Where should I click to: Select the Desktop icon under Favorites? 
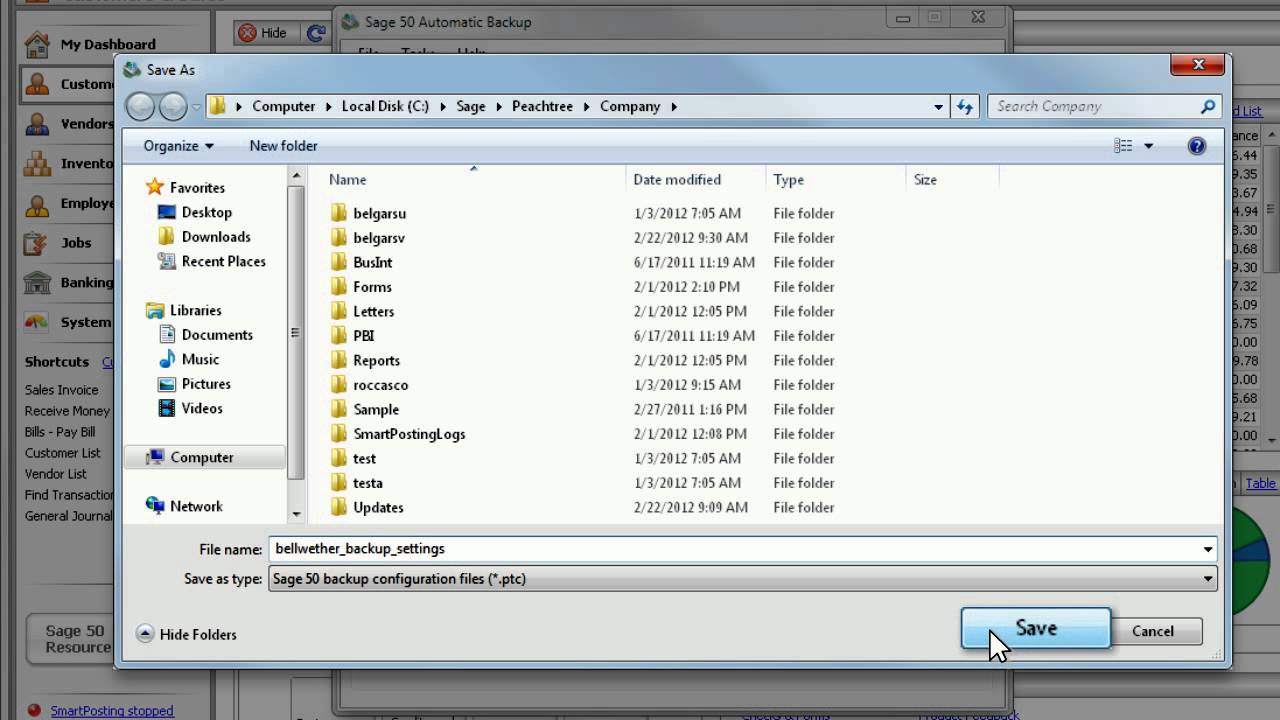[x=167, y=212]
